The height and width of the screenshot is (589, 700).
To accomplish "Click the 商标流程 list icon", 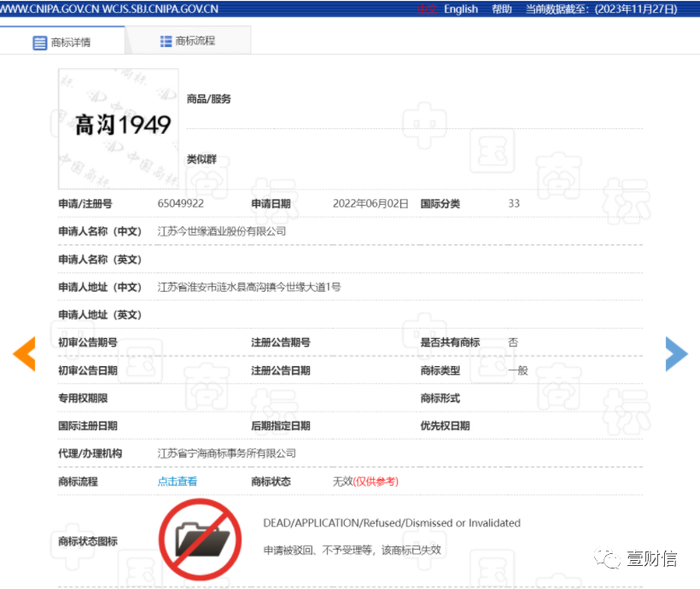I will click(x=166, y=41).
